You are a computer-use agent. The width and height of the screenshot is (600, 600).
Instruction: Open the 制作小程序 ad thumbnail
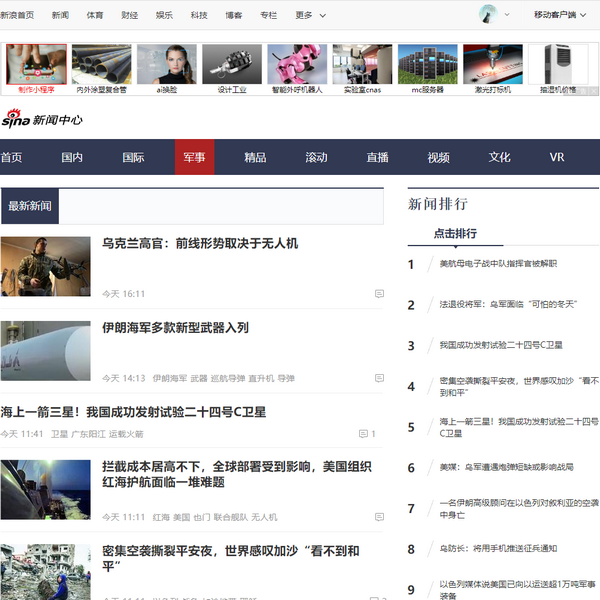37,65
